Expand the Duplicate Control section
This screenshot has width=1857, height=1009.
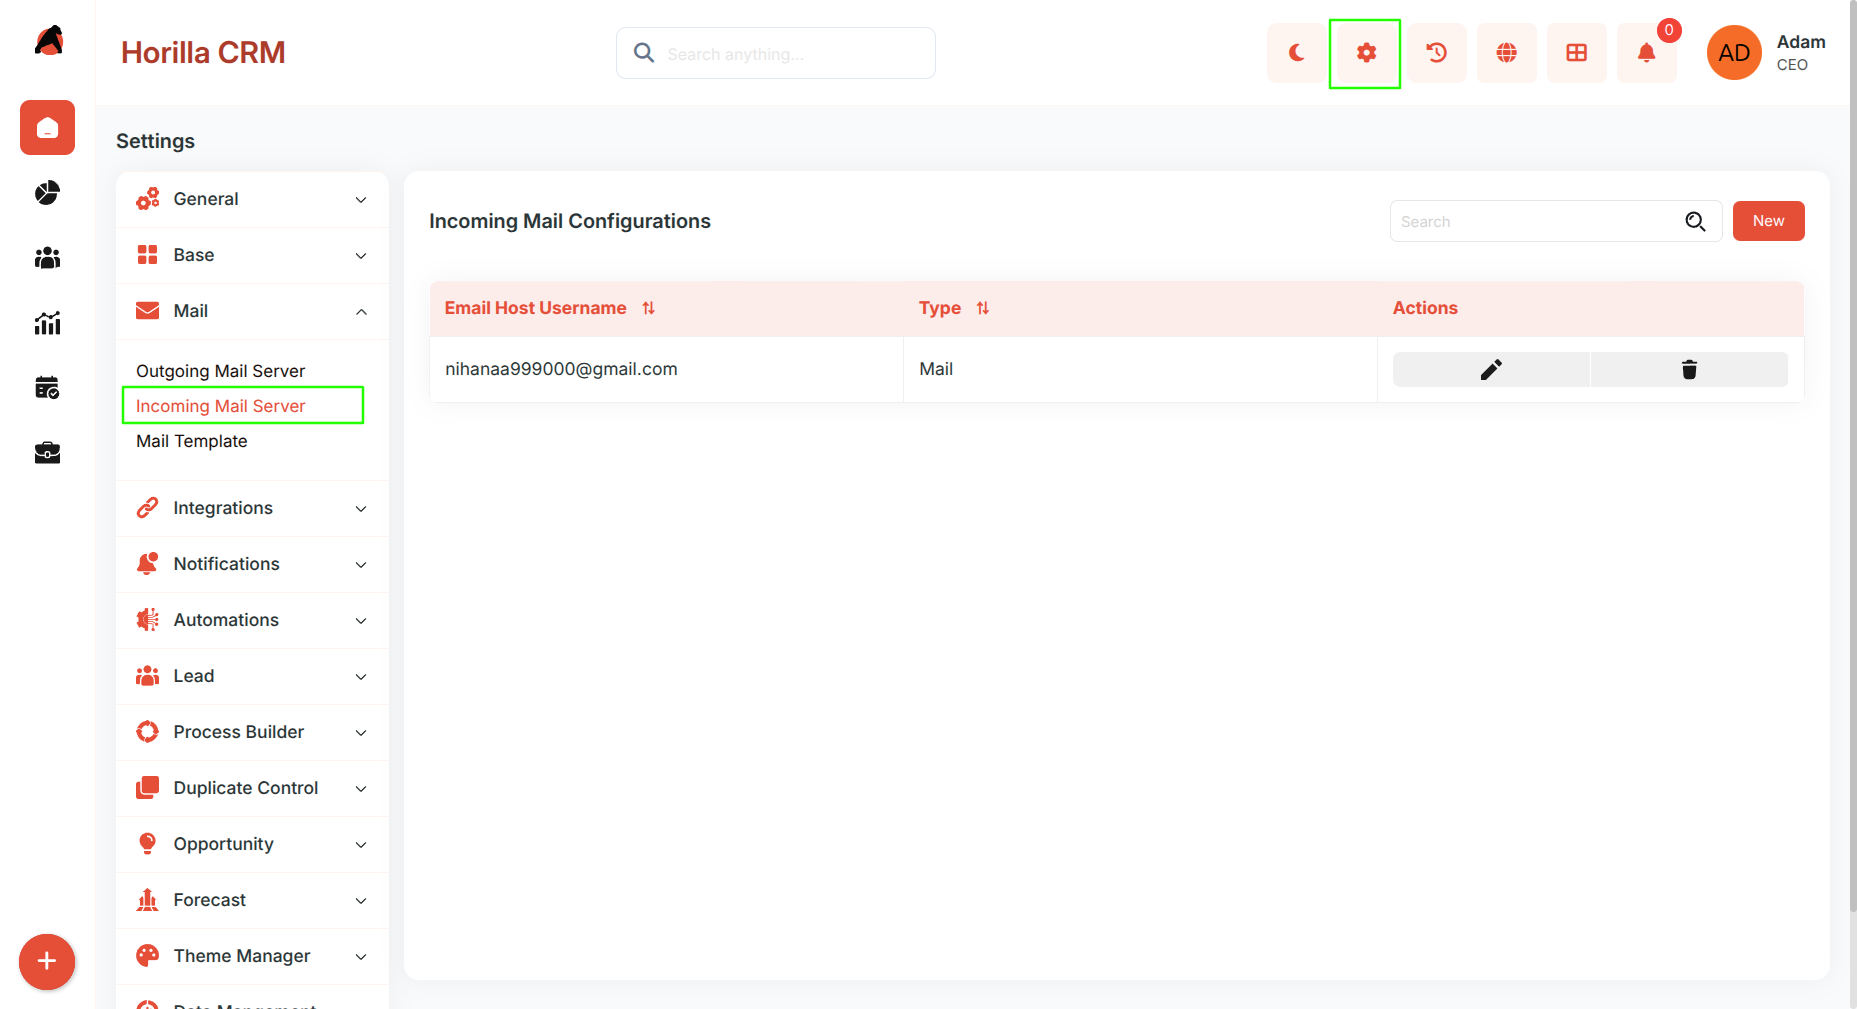252,788
